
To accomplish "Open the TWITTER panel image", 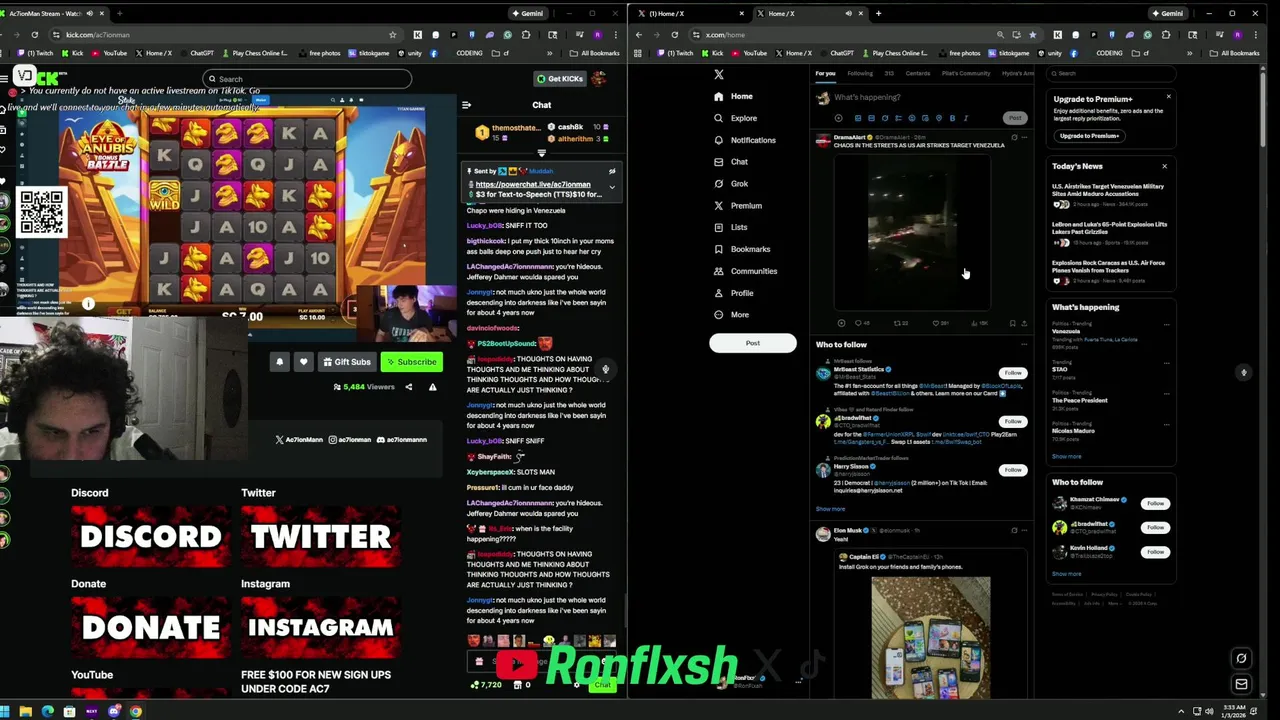I will 320,537.
